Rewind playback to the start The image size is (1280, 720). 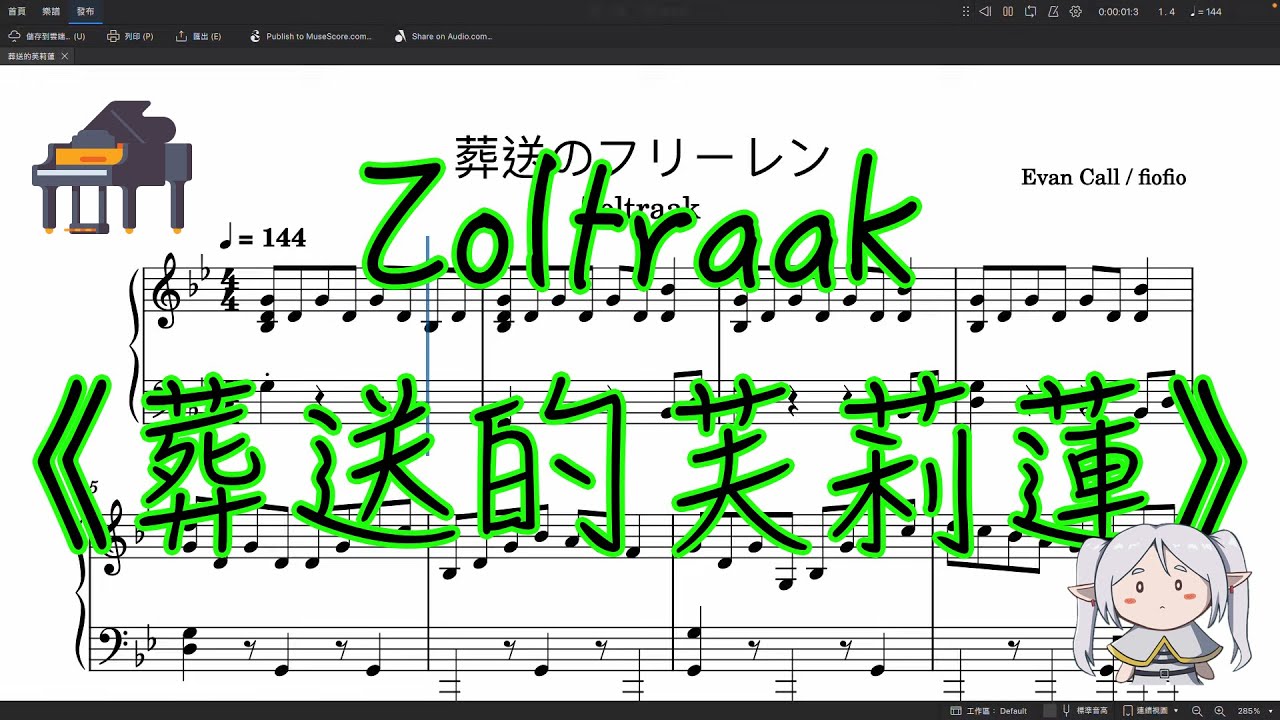985,12
